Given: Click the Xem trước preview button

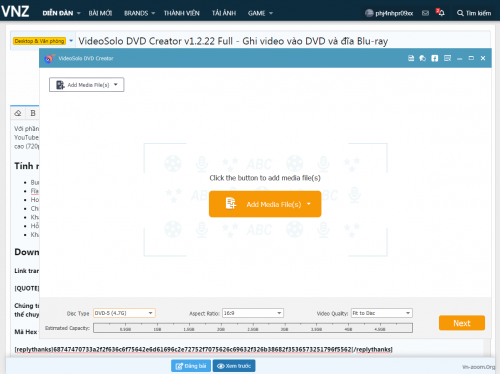Looking at the screenshot, I should (234, 366).
